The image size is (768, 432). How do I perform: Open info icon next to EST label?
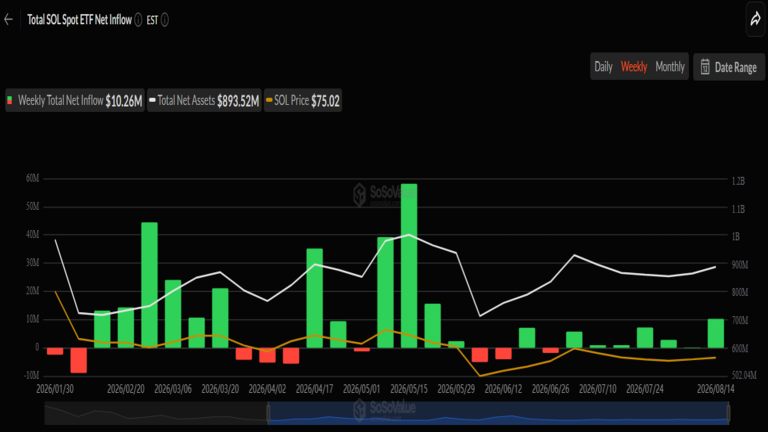coord(165,20)
